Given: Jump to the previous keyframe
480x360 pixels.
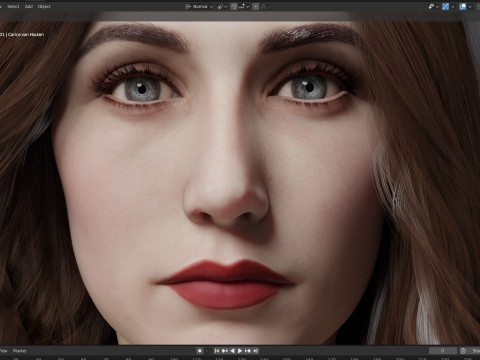Looking at the screenshot, I should [224, 351].
